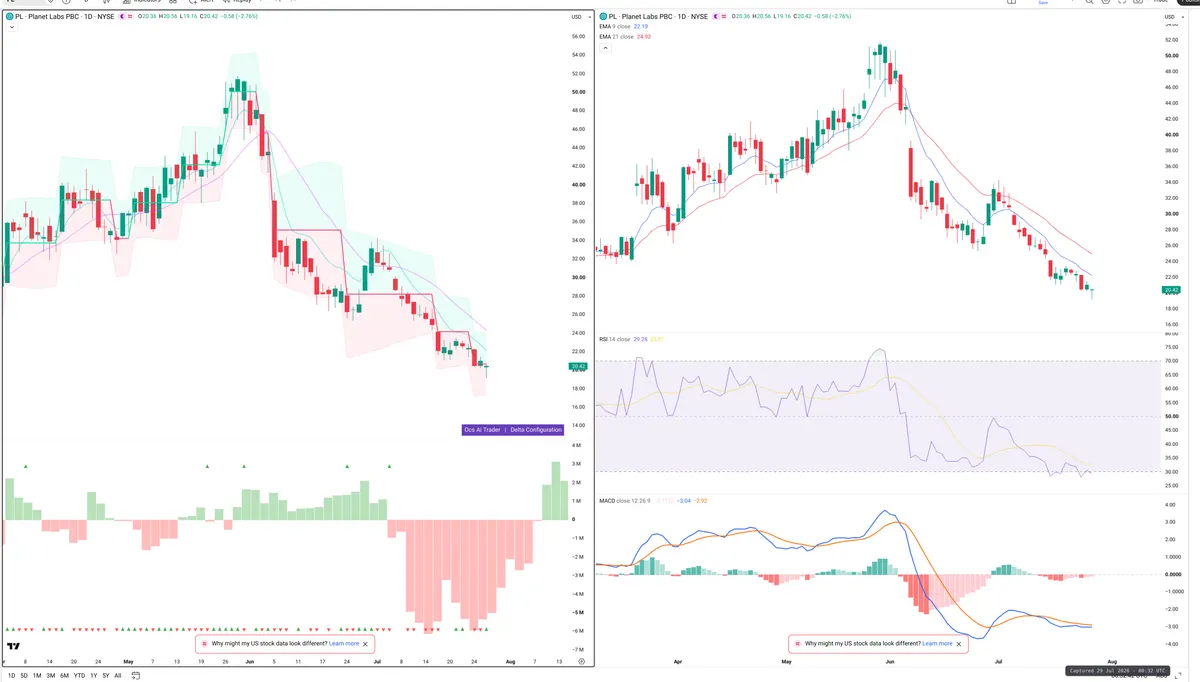This screenshot has height=682, width=1200.
Task: Select 1D time range
Action: pyautogui.click(x=11, y=676)
